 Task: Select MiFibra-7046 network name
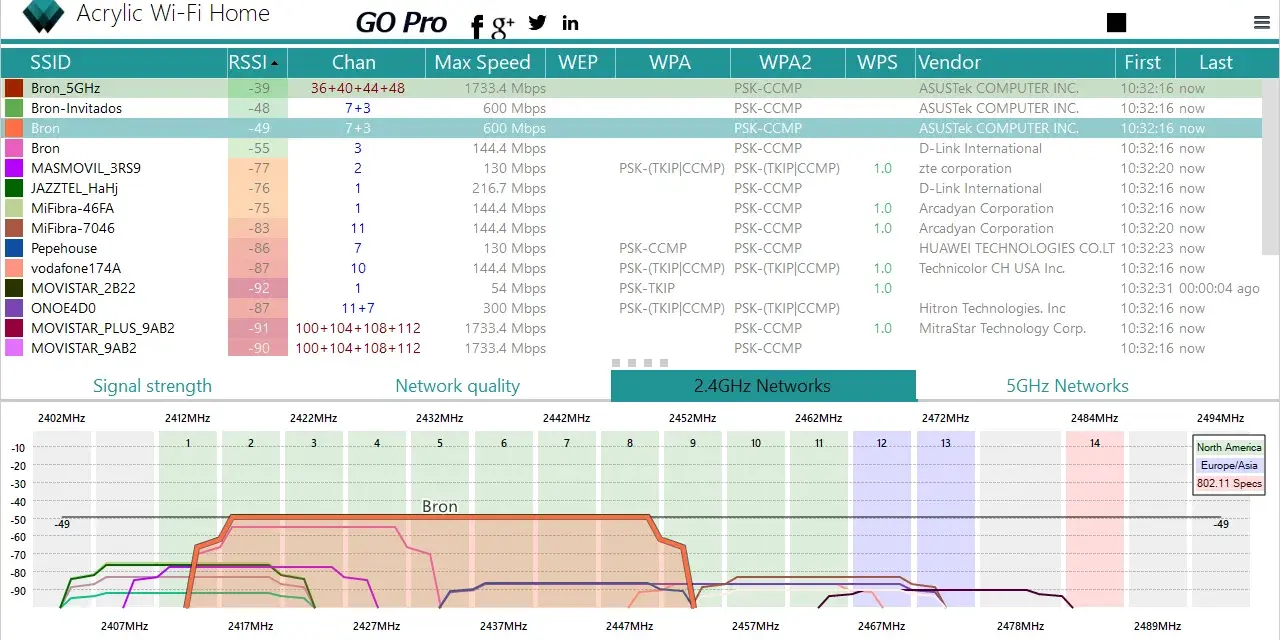(x=73, y=228)
